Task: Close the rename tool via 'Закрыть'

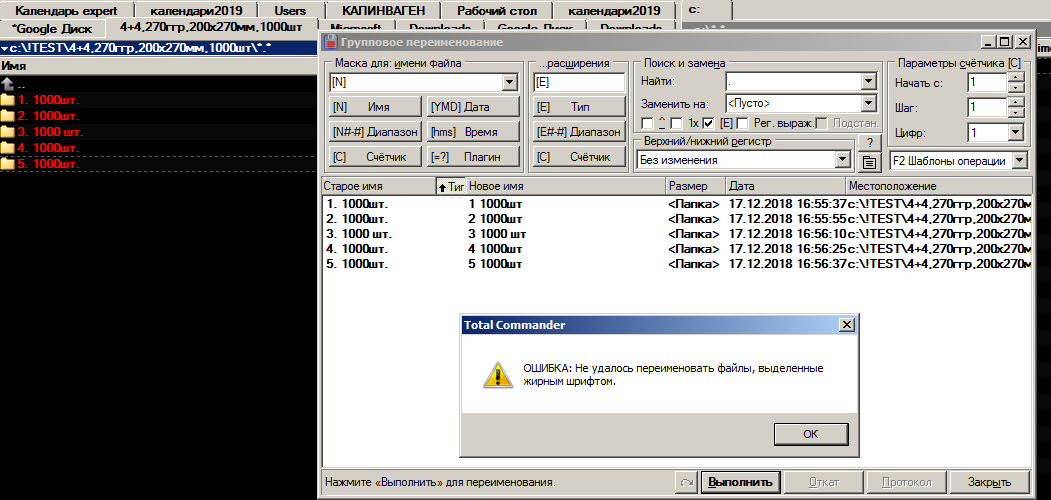Action: [x=989, y=482]
